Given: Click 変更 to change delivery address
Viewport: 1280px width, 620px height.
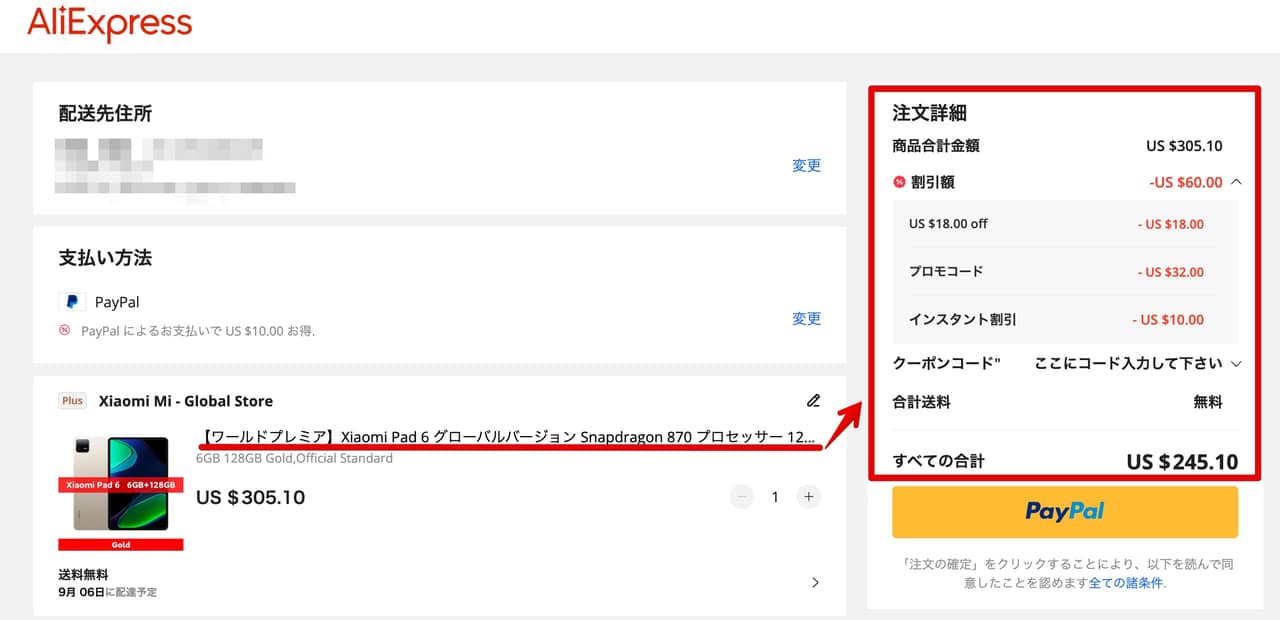Looking at the screenshot, I should 806,166.
